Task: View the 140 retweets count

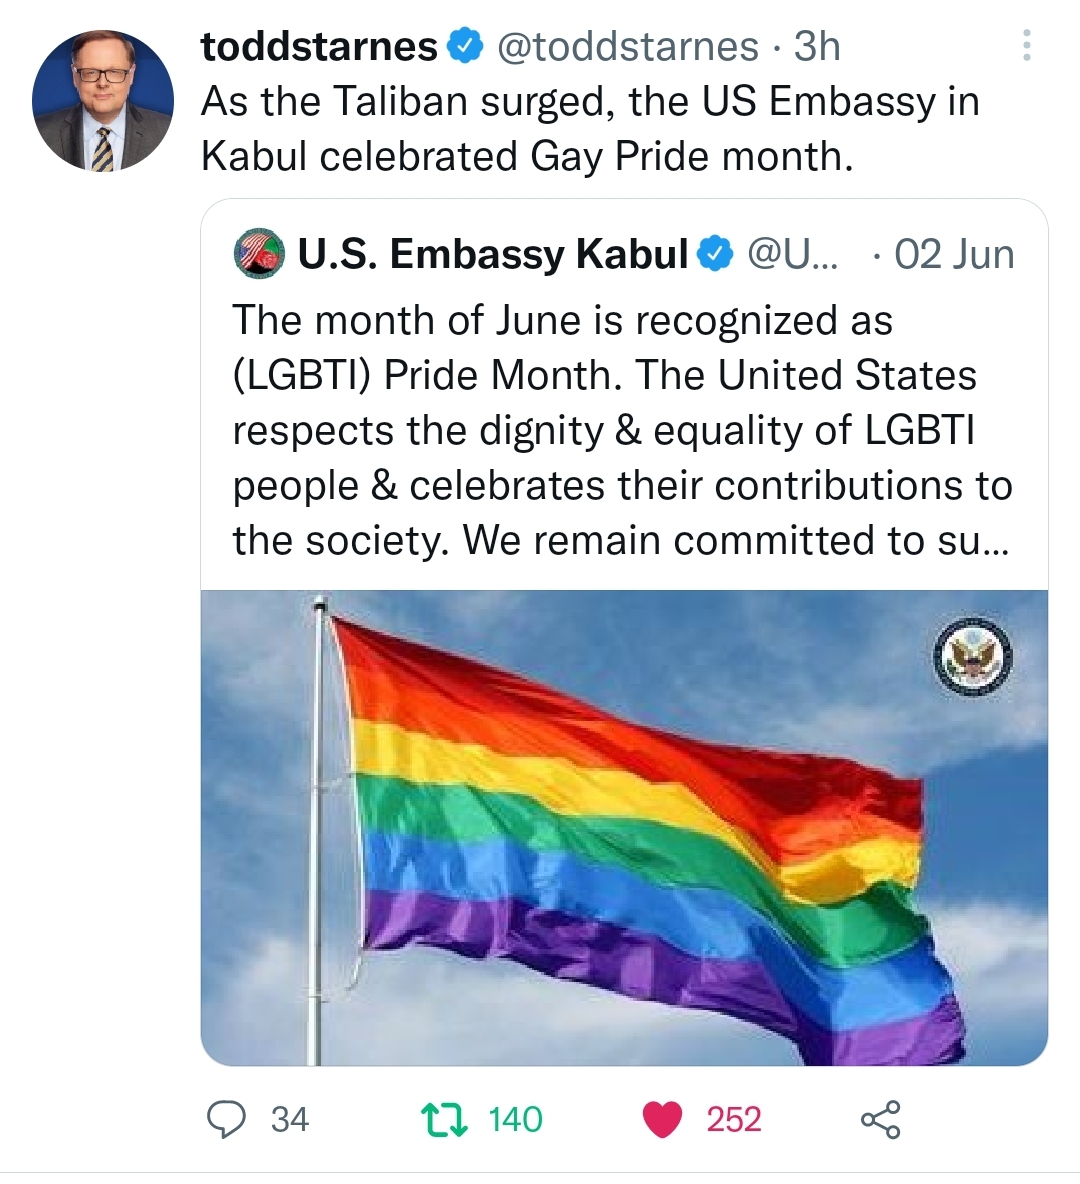Action: (x=515, y=1119)
